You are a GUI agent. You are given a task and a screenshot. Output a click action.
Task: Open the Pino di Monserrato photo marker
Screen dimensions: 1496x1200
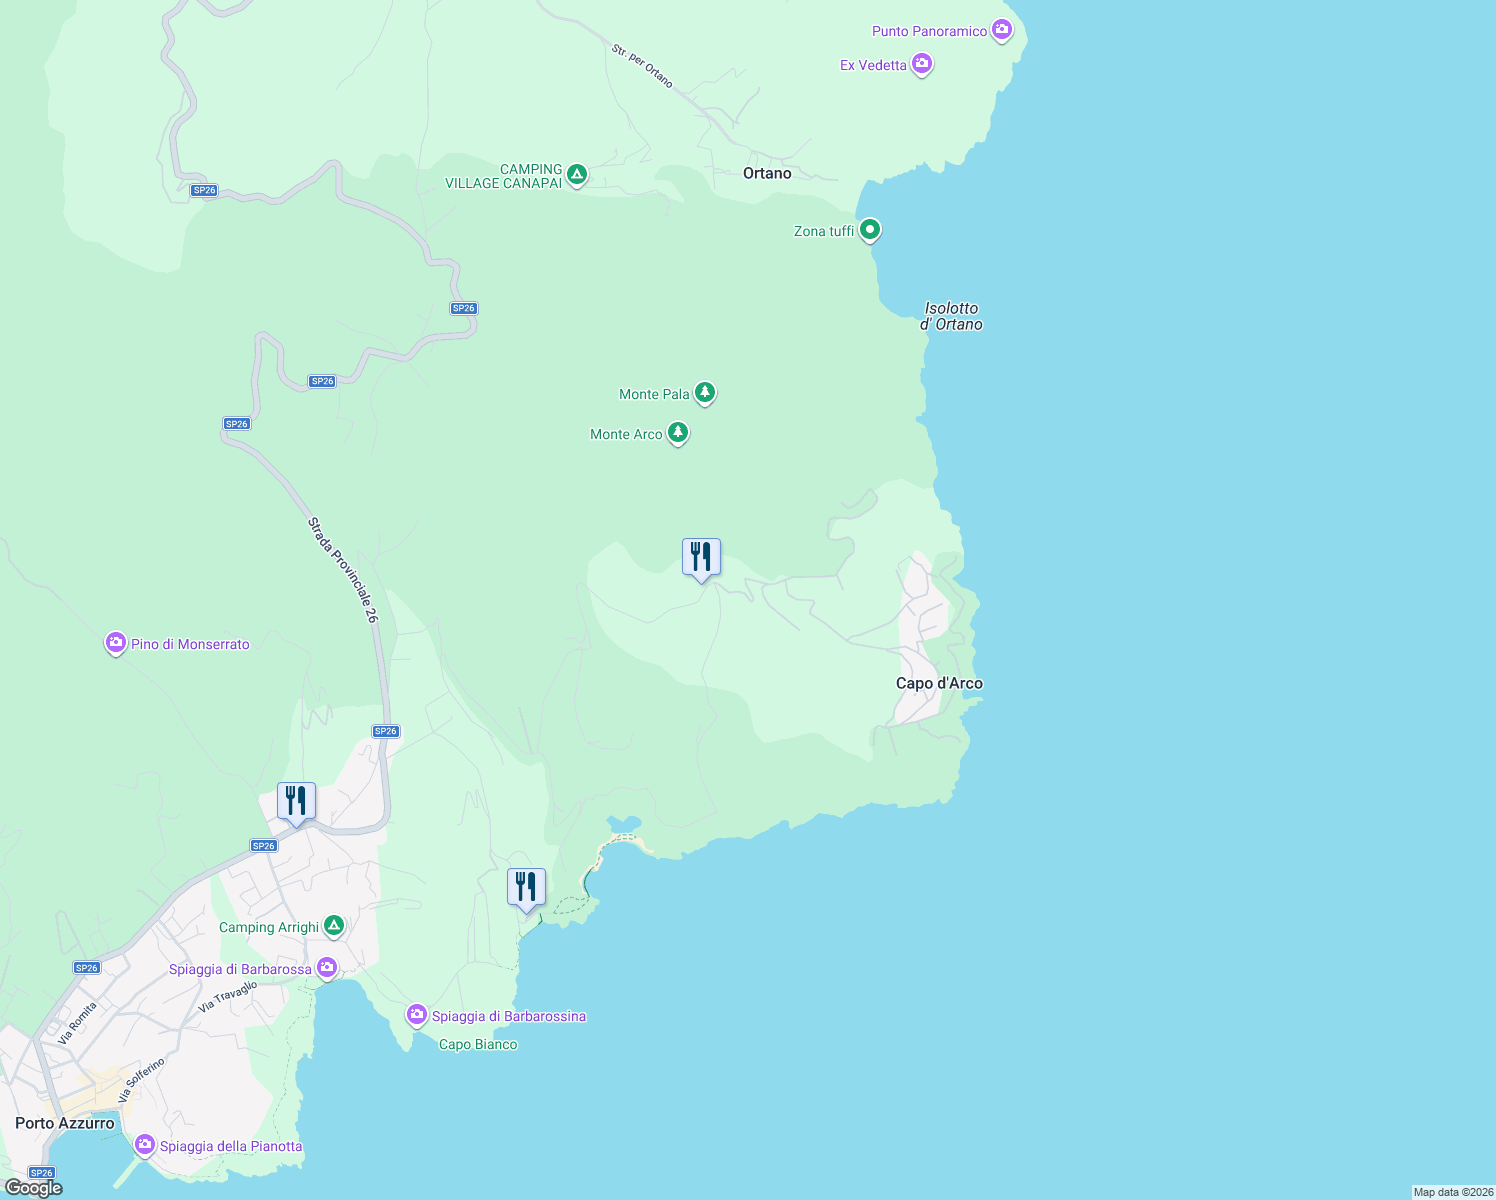(x=115, y=643)
